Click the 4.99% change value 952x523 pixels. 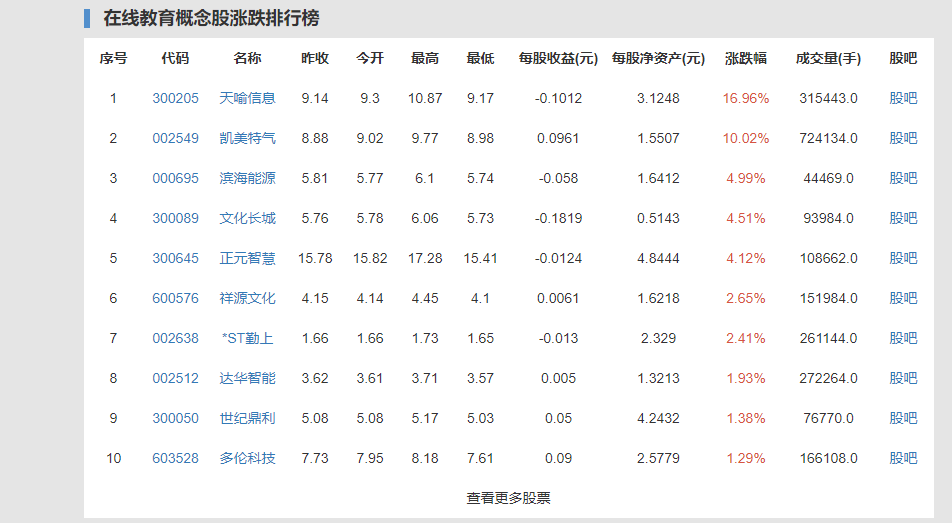[x=746, y=179]
